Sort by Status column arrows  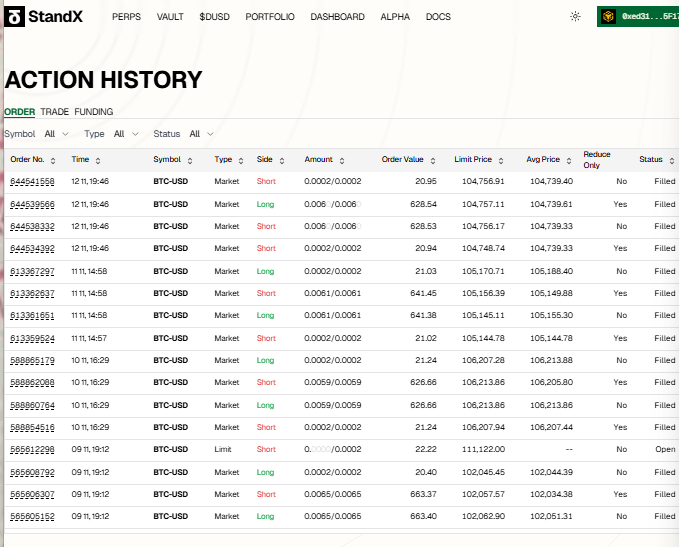[672, 161]
